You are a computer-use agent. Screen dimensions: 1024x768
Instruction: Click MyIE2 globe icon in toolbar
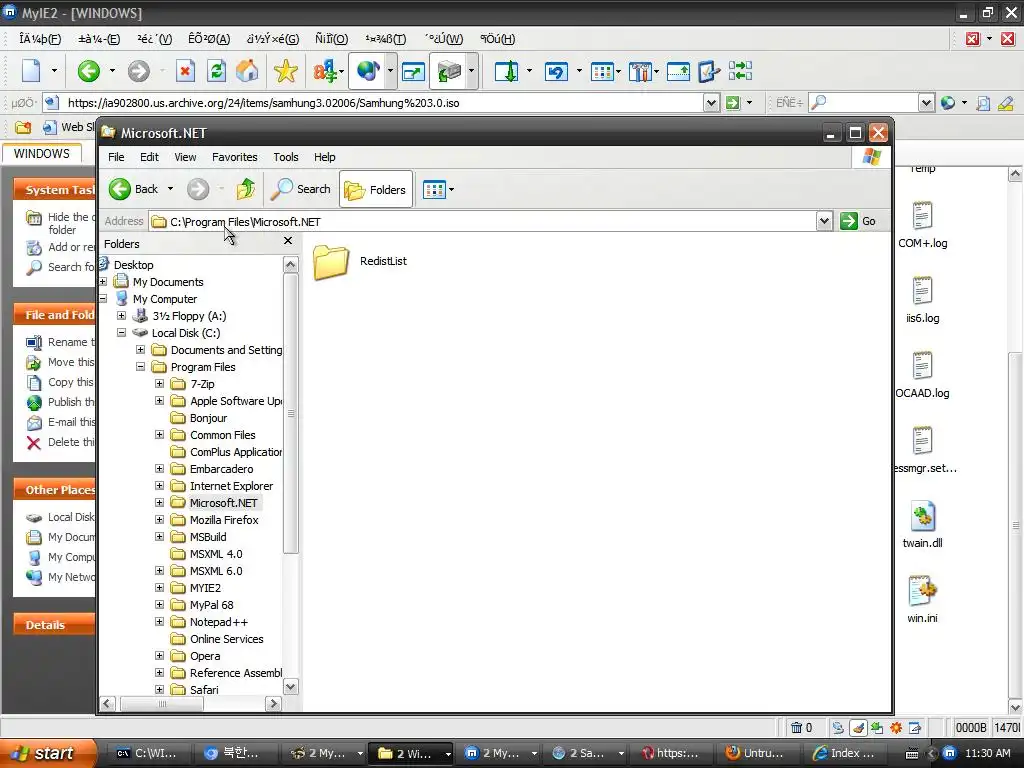point(368,71)
